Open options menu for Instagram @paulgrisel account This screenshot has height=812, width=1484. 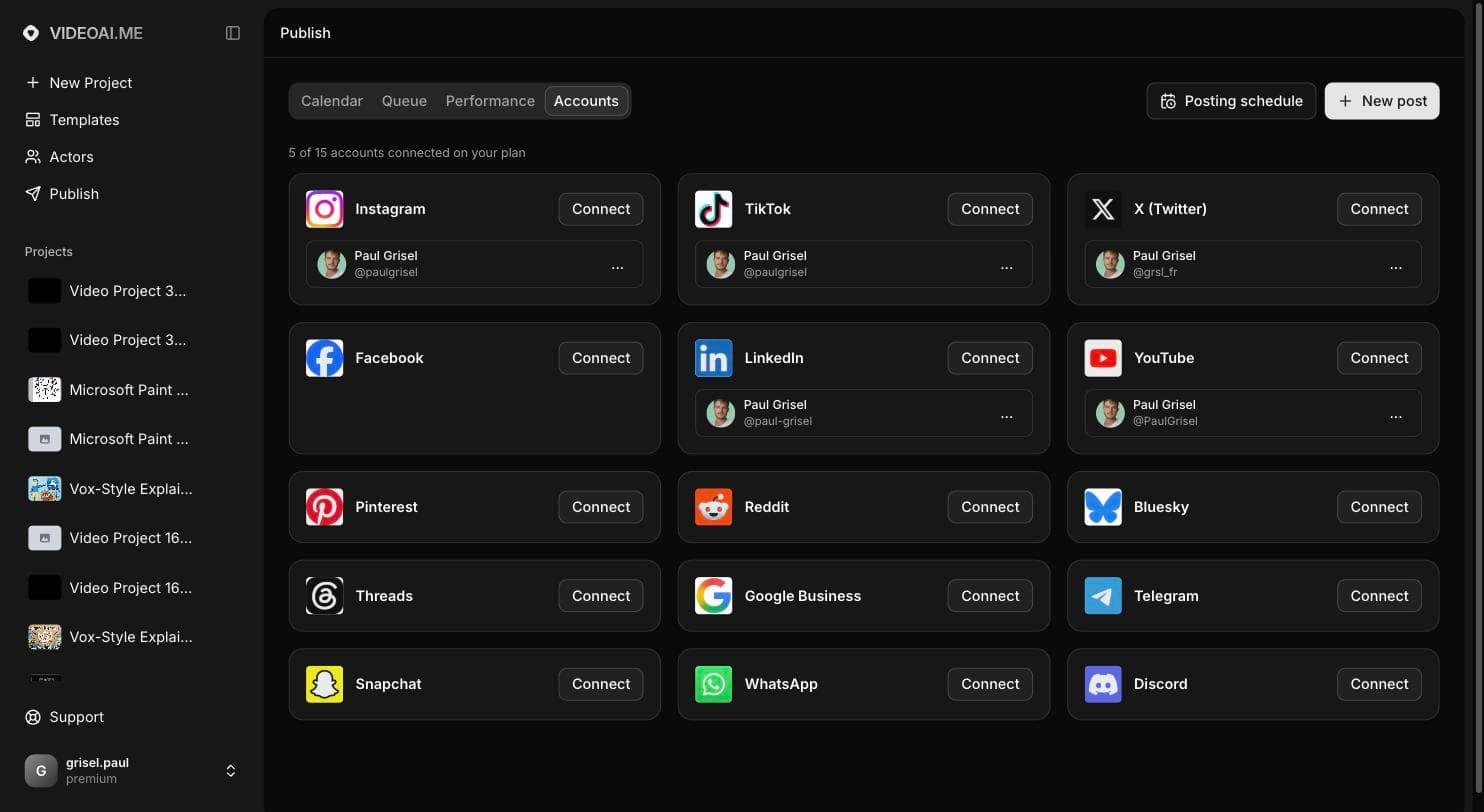tap(617, 268)
